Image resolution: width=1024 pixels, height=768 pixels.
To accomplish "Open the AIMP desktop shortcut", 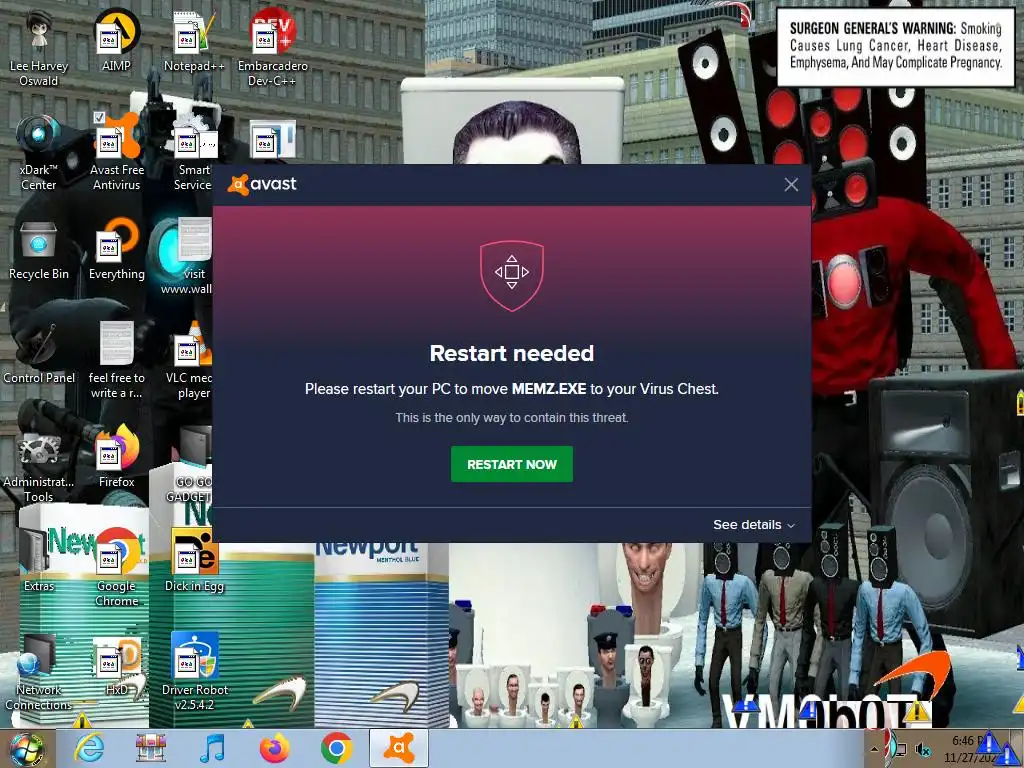I will click(x=116, y=39).
